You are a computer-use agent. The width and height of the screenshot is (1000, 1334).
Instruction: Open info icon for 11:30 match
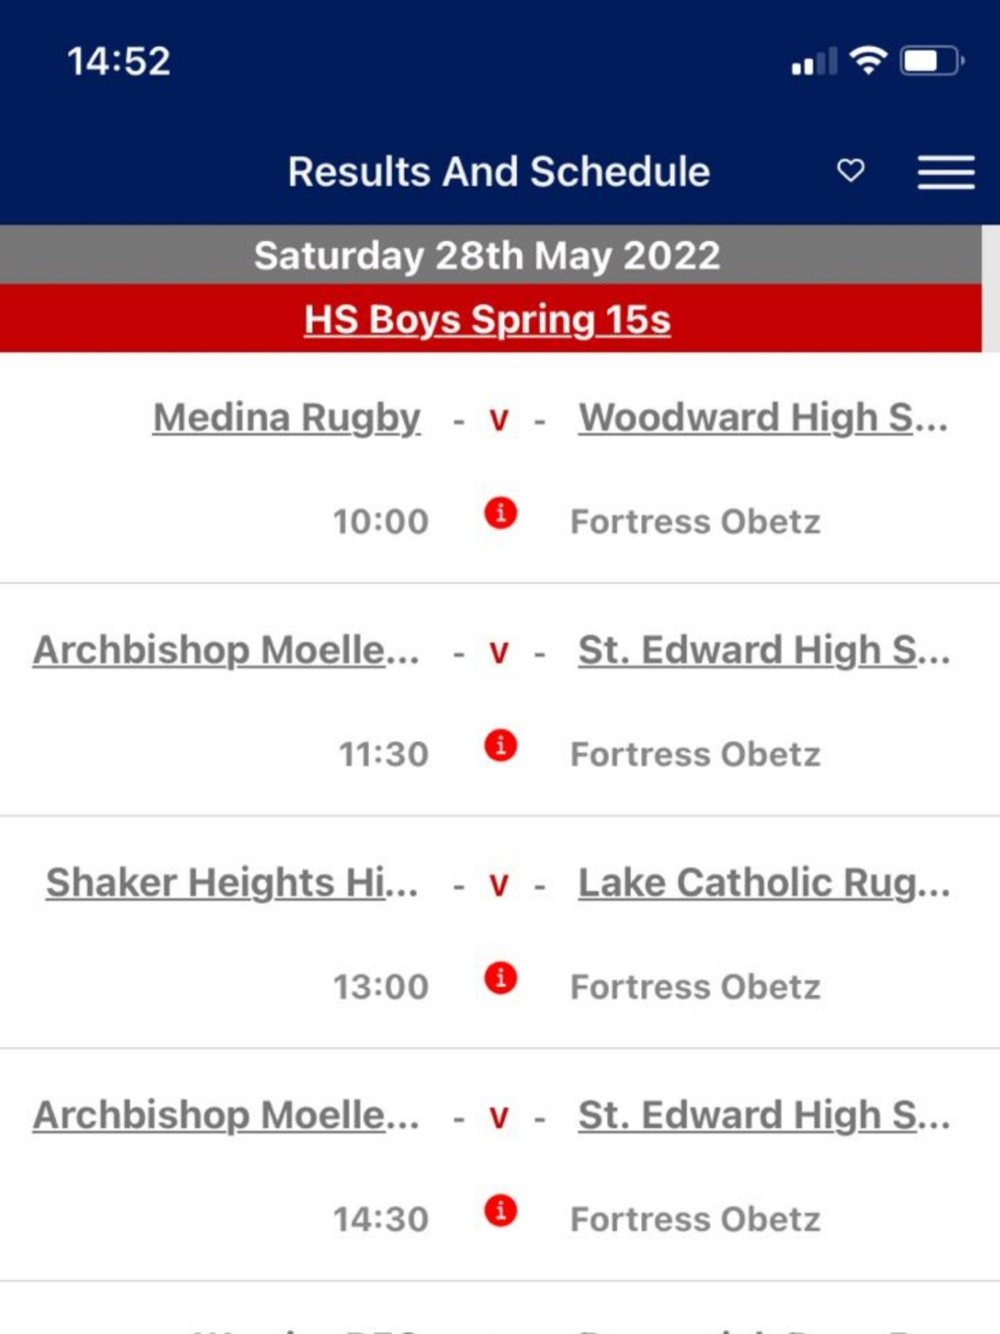click(500, 746)
